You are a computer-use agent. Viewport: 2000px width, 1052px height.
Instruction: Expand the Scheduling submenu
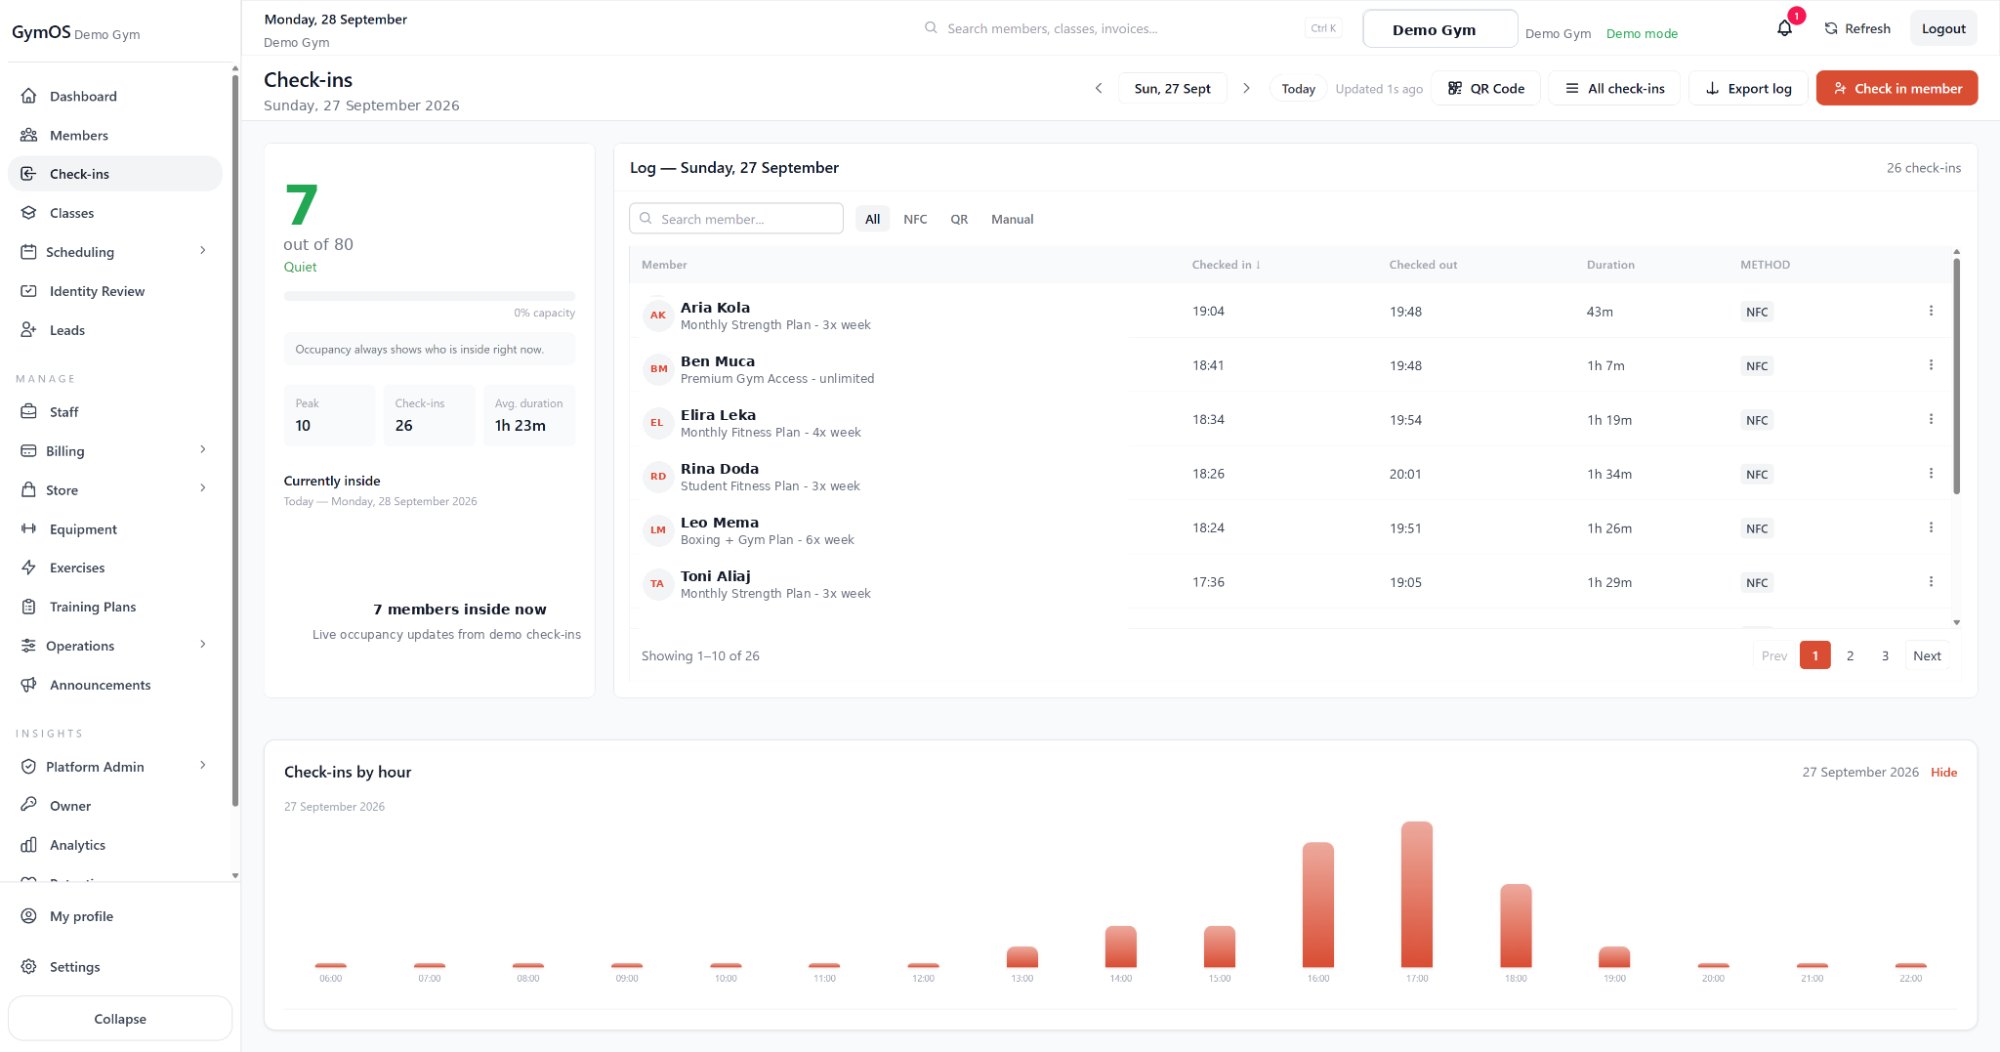tap(203, 251)
